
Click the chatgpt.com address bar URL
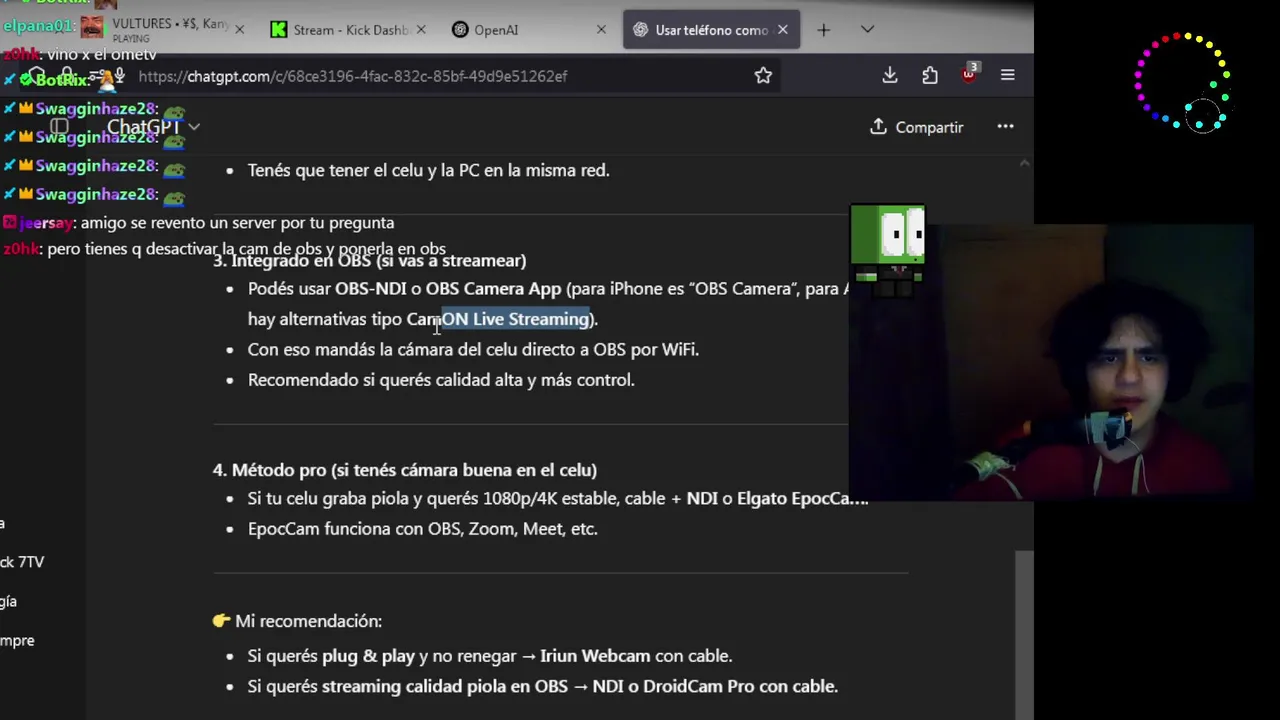click(352, 76)
